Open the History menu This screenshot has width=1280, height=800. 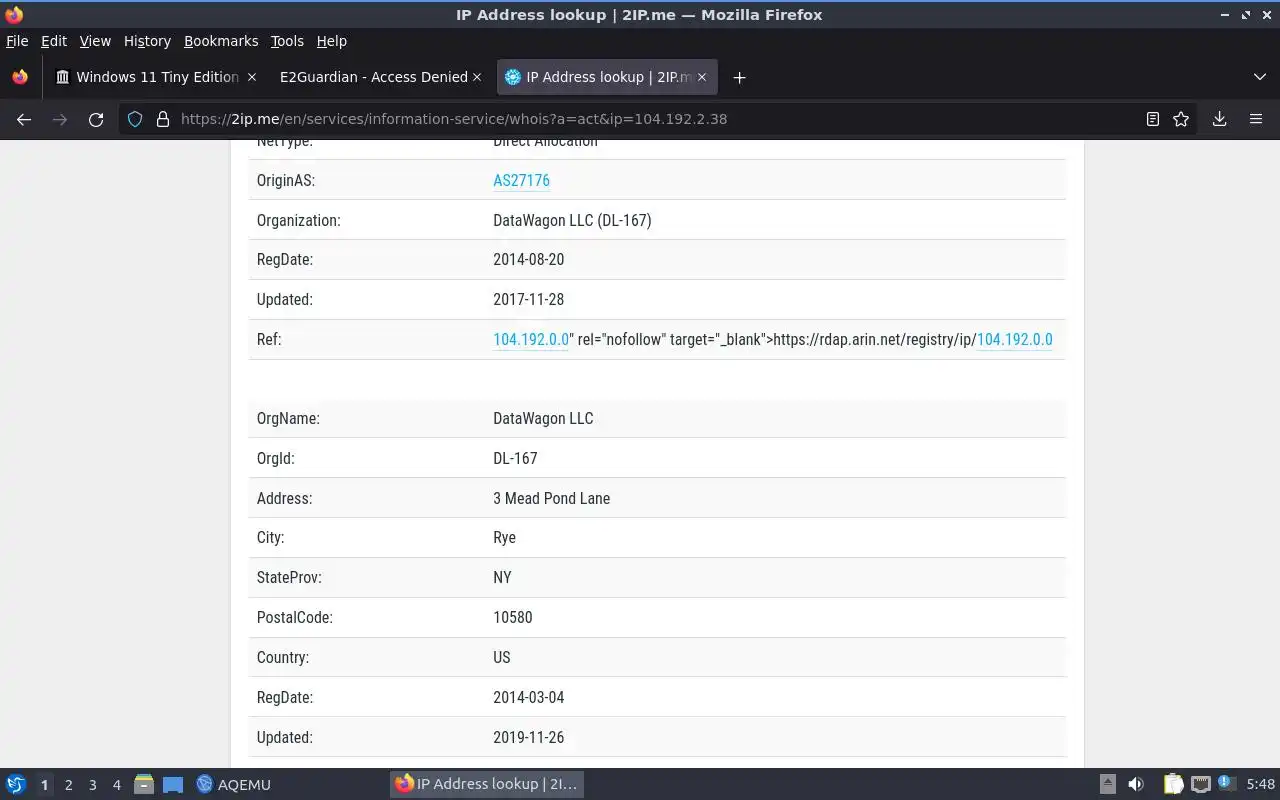point(147,41)
